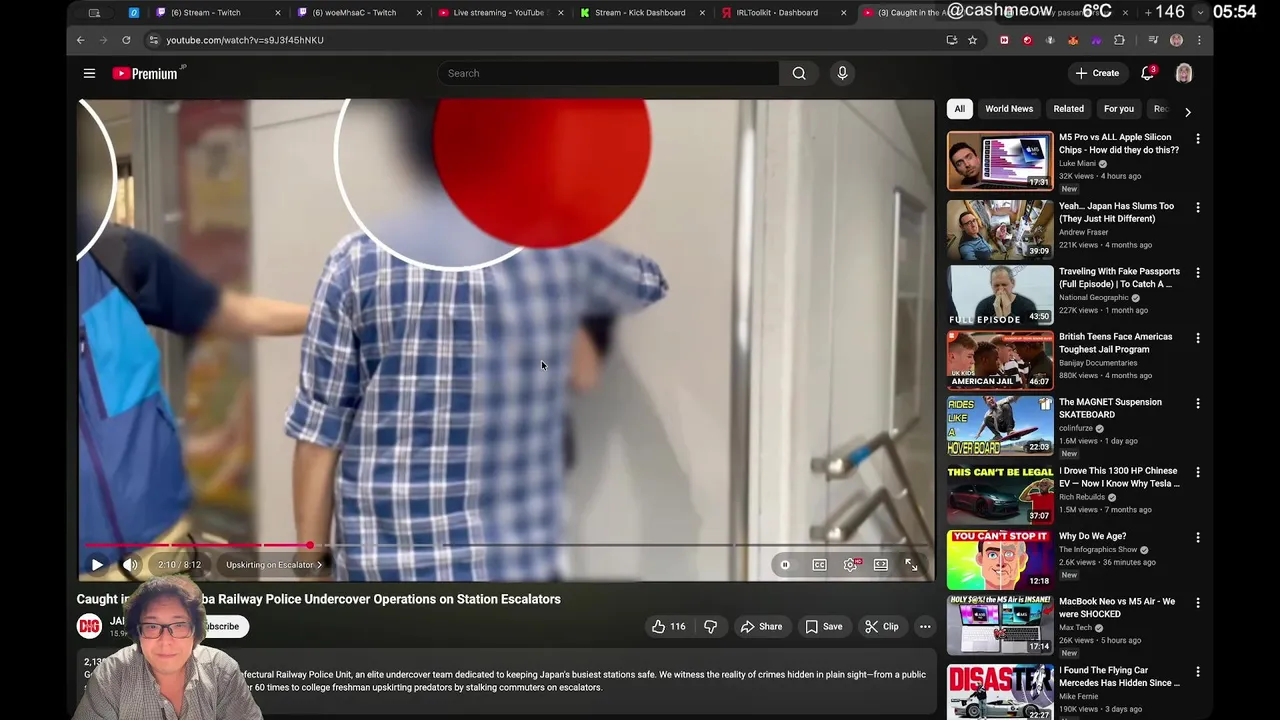
Task: Open the Extensions puzzle icon
Action: tap(1119, 40)
